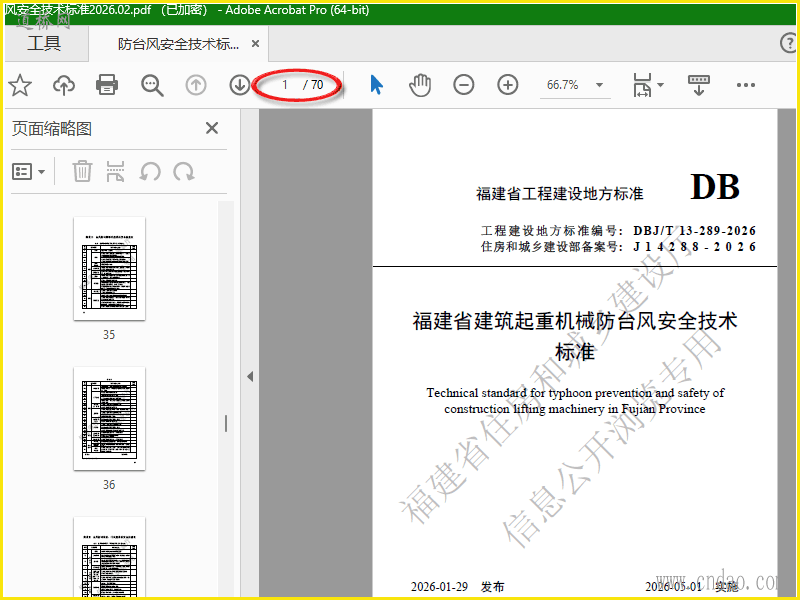Image resolution: width=800 pixels, height=600 pixels.
Task: Open the help question mark icon
Action: pos(789,43)
